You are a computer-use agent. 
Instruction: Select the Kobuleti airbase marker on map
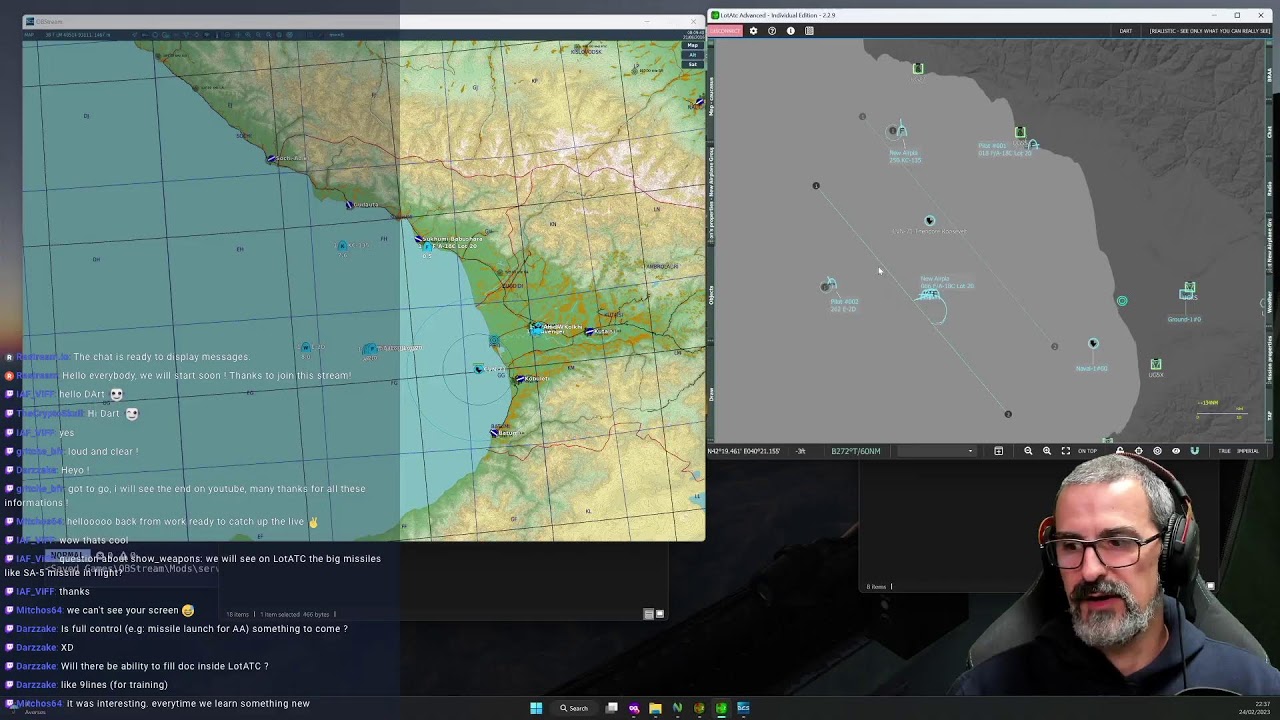pyautogui.click(x=520, y=379)
